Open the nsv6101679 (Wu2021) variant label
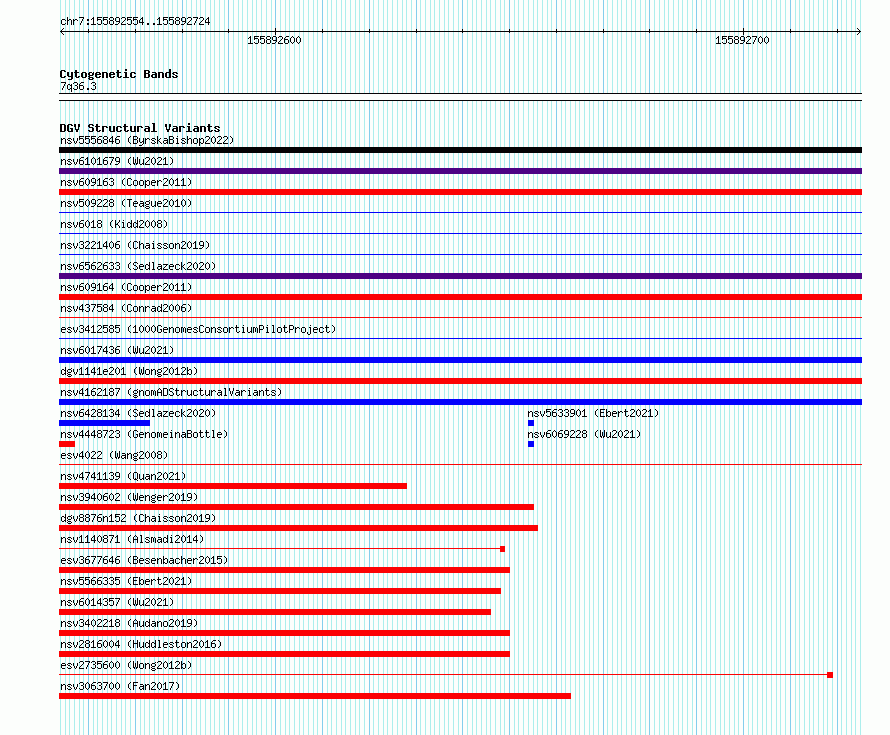This screenshot has height=735, width=890. click(117, 161)
